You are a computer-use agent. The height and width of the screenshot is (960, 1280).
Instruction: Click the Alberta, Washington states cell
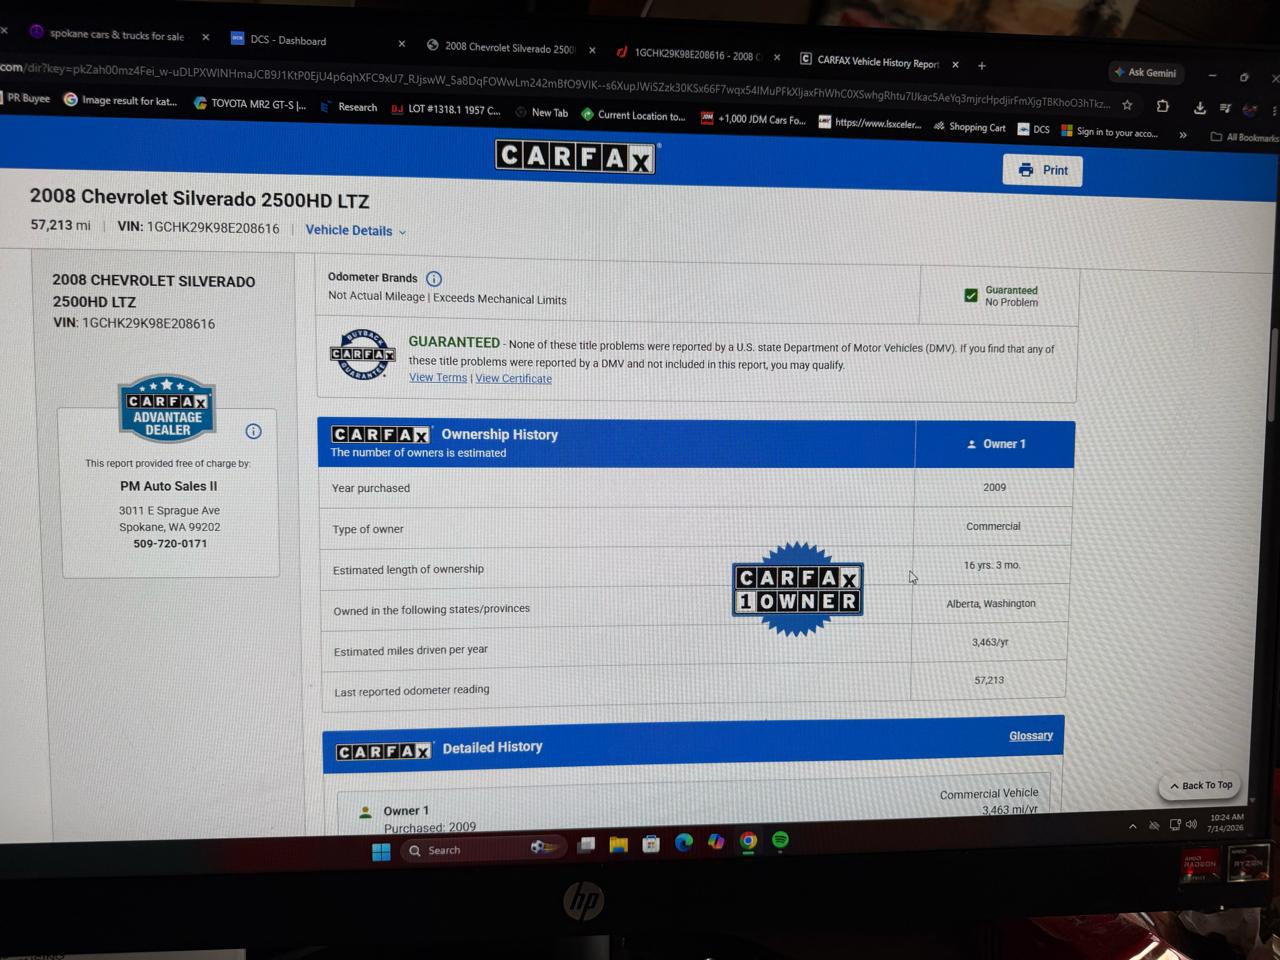(x=991, y=604)
